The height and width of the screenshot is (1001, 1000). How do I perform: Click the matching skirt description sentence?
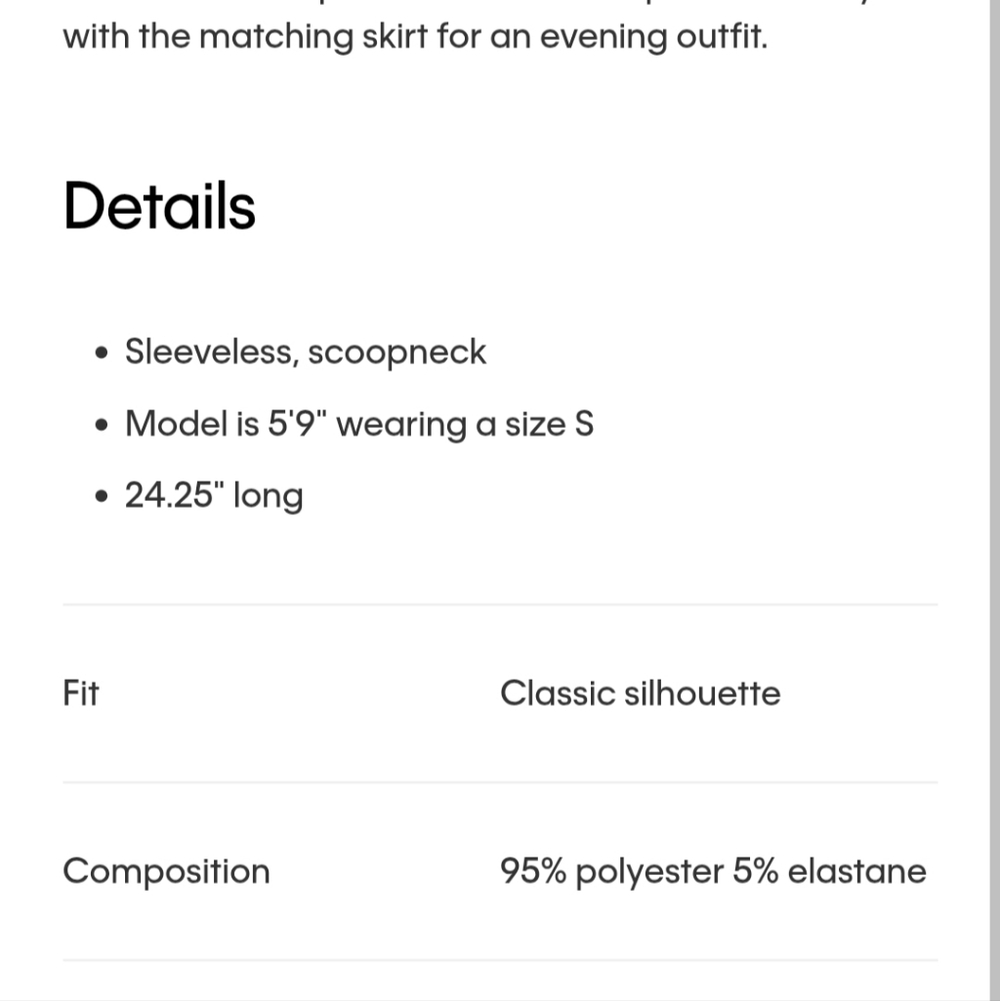(415, 36)
